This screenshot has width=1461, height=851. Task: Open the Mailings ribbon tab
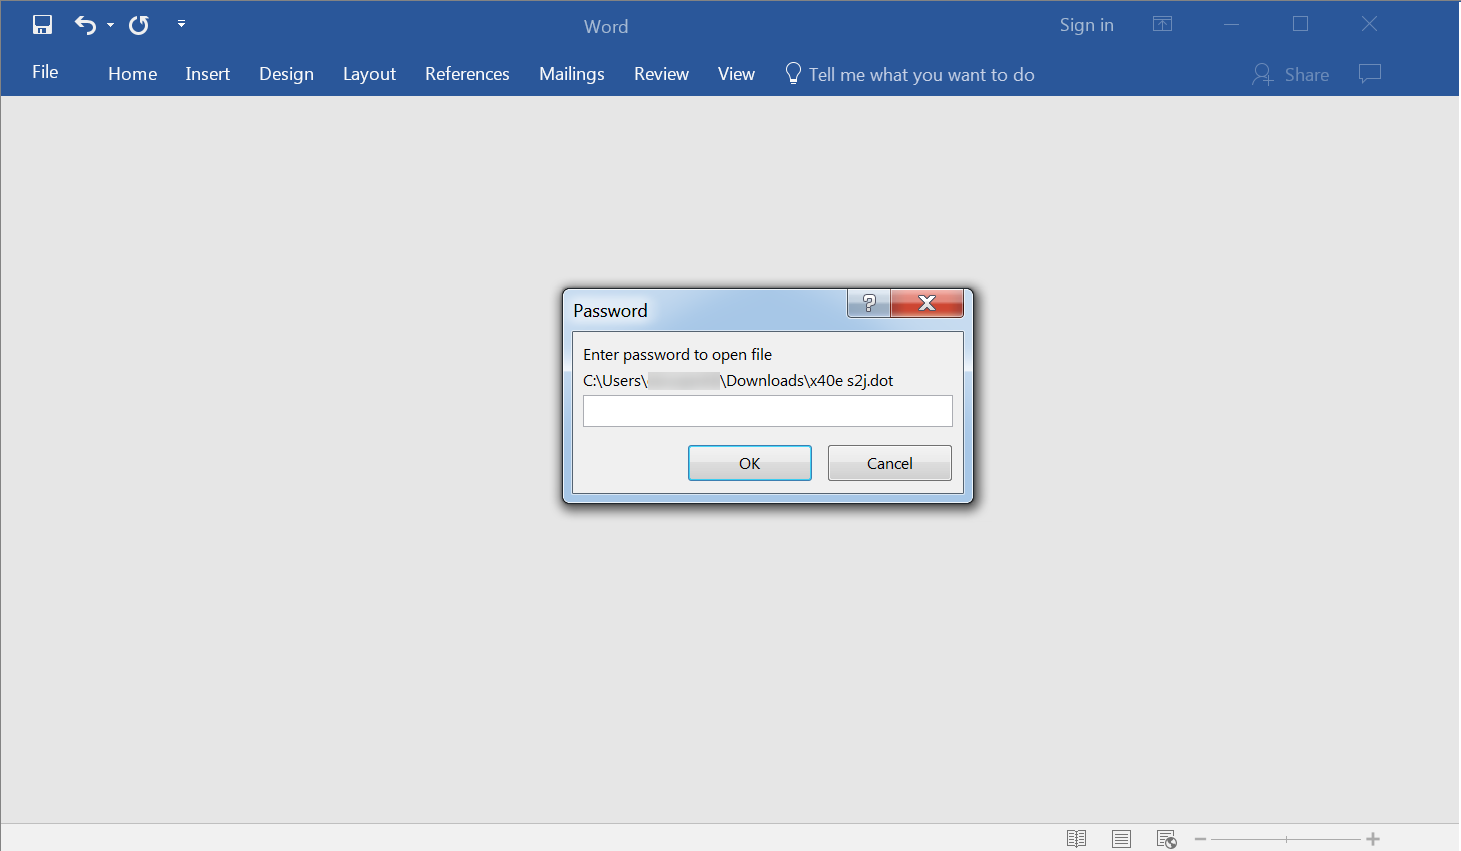point(571,74)
